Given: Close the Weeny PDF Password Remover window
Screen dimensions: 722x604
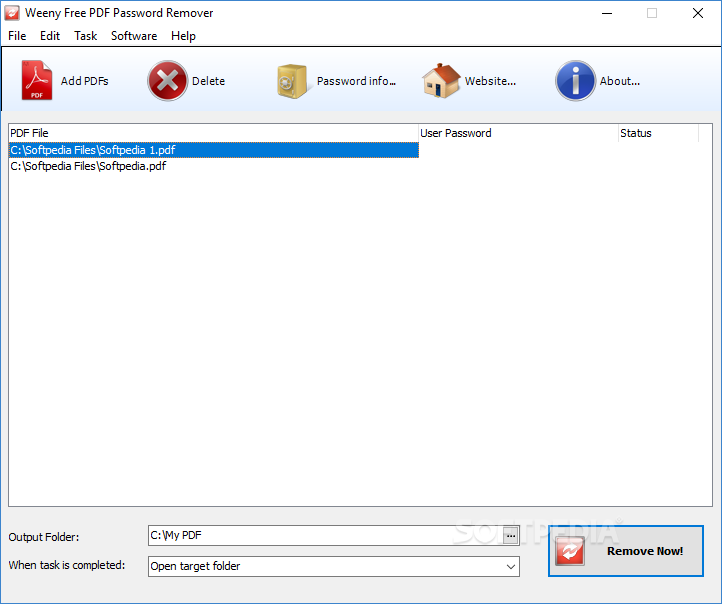Looking at the screenshot, I should coord(698,13).
